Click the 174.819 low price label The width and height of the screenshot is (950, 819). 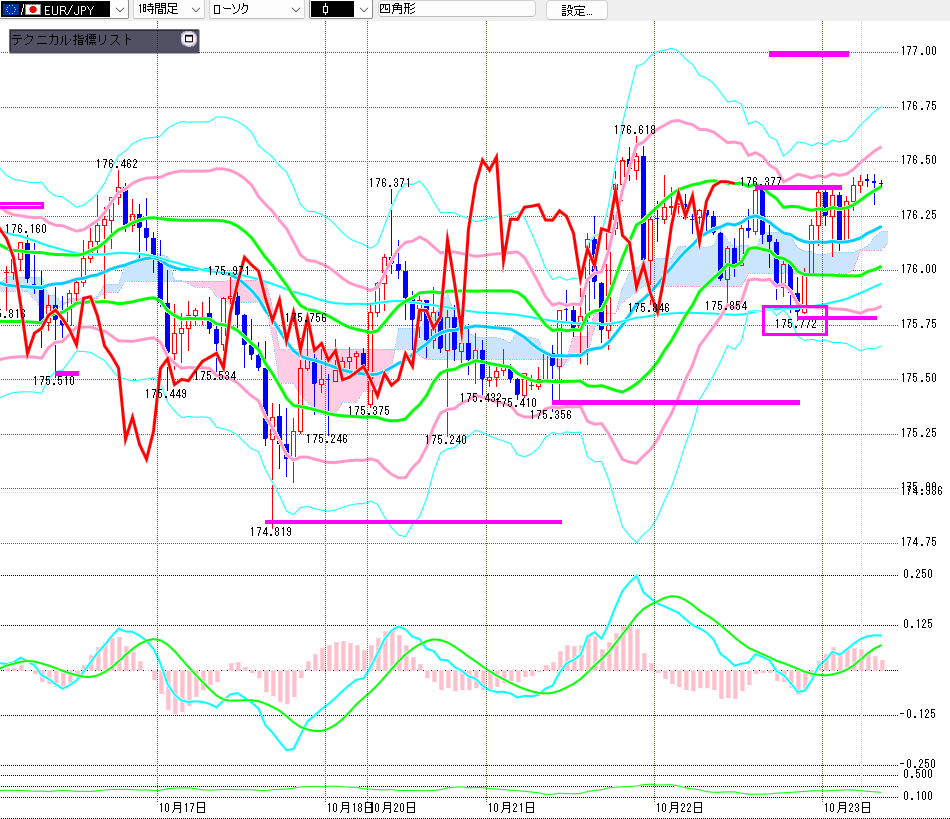[x=270, y=532]
